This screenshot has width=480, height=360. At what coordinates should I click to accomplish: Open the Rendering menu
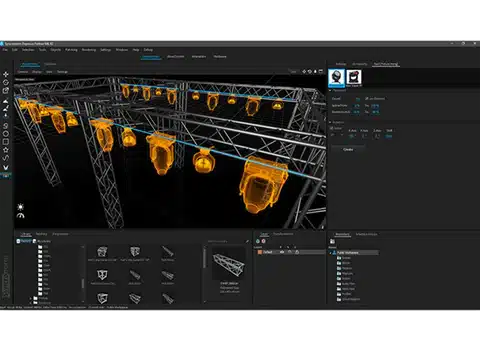click(89, 50)
